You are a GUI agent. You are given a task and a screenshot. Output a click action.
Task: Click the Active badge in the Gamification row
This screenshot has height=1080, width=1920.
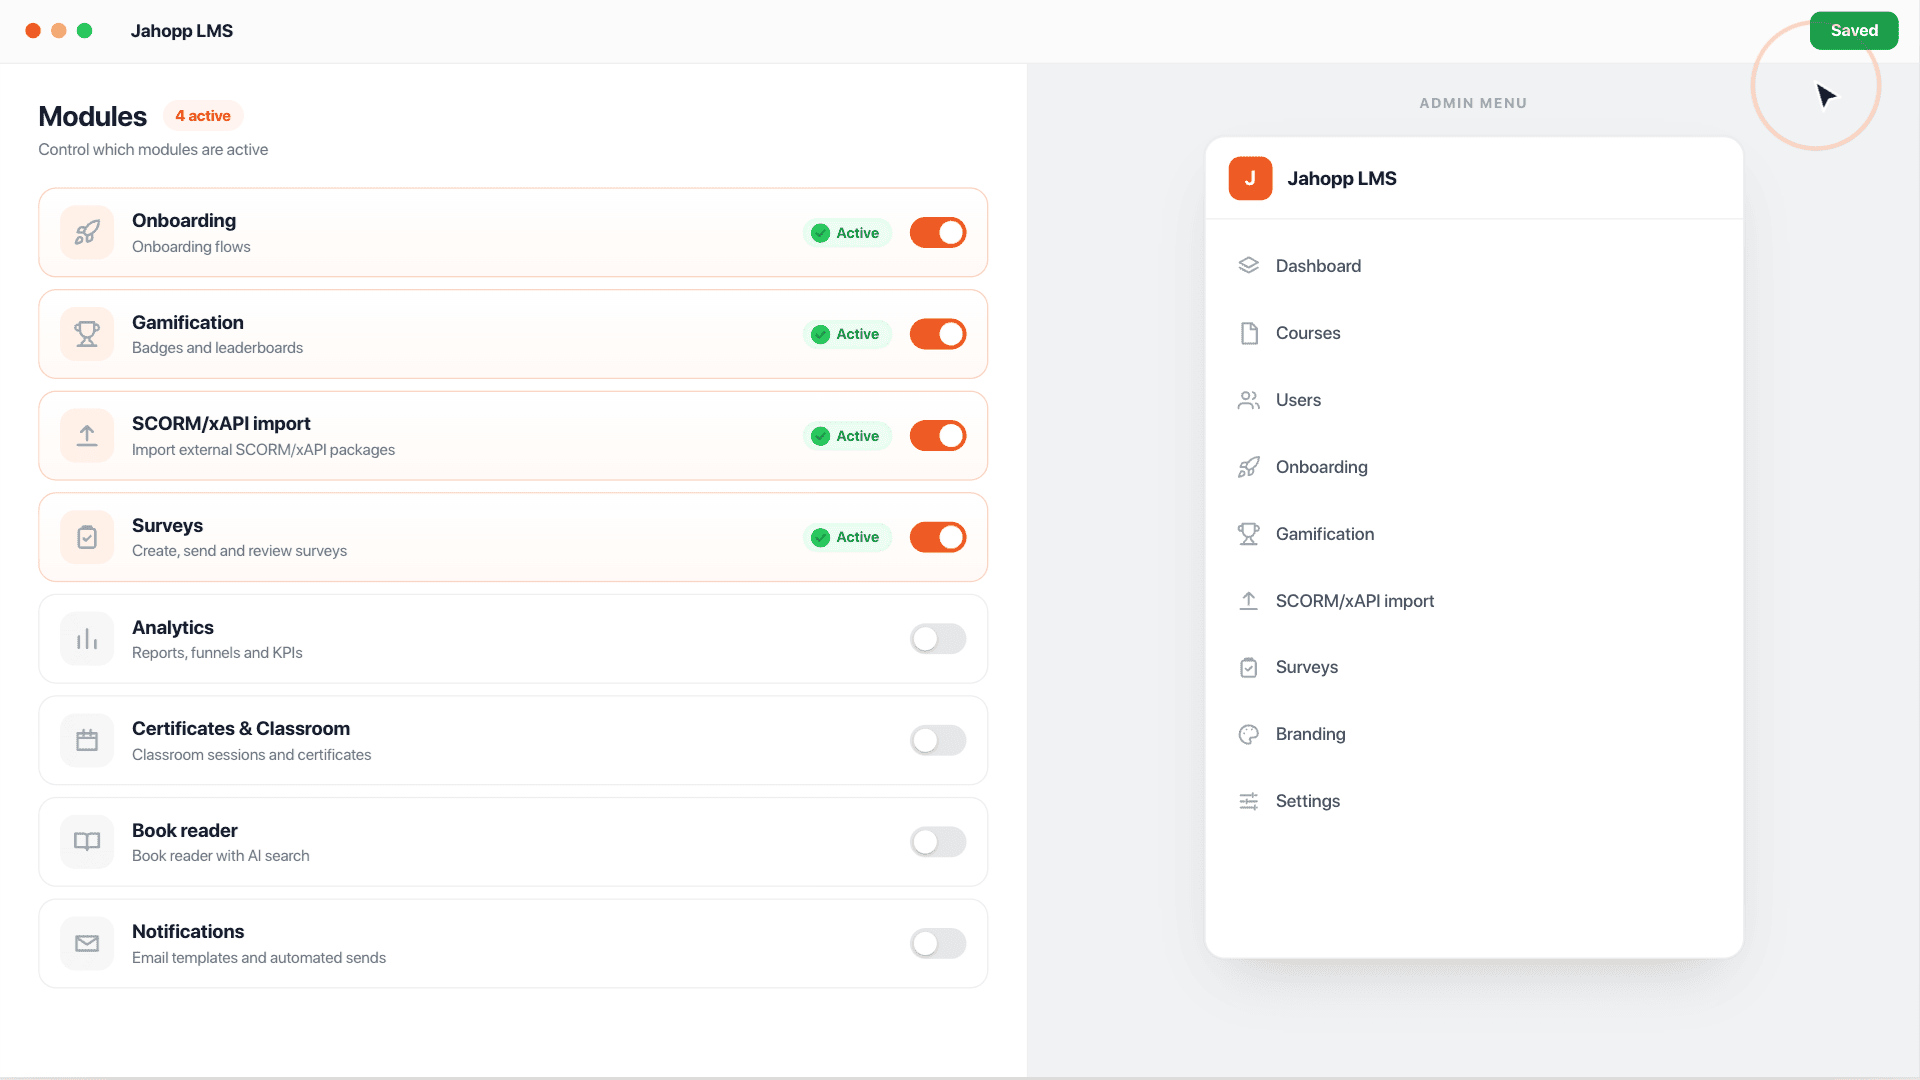coord(846,334)
